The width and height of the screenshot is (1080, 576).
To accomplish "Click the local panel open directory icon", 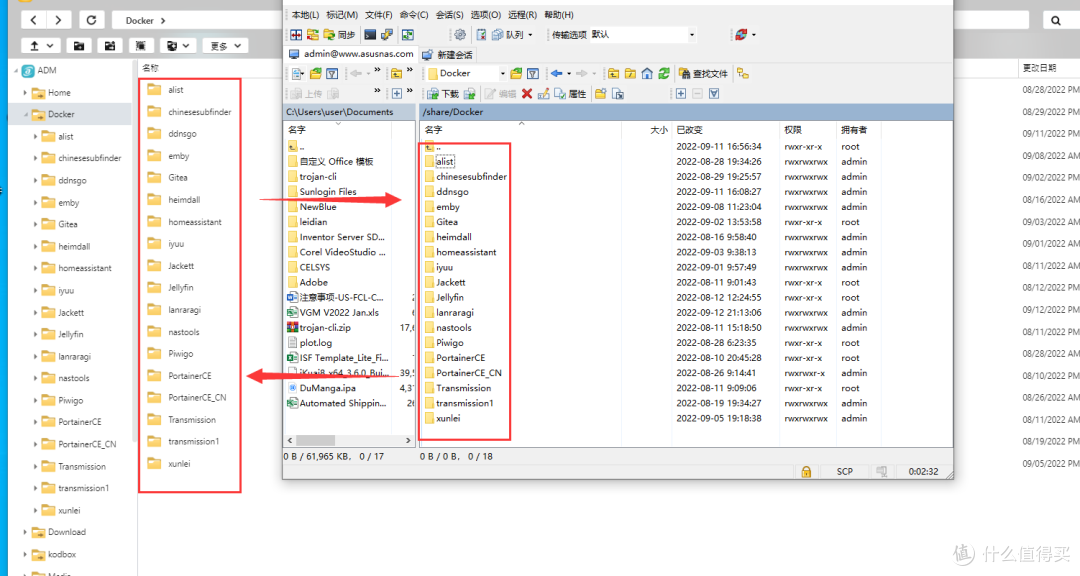I will click(315, 73).
